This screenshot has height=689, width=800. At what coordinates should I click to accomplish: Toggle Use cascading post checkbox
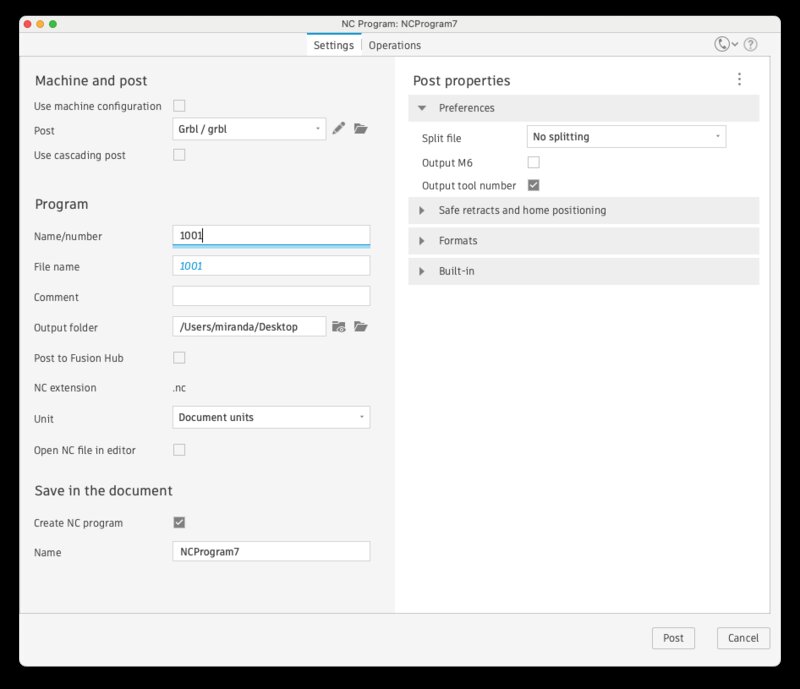pyautogui.click(x=179, y=155)
